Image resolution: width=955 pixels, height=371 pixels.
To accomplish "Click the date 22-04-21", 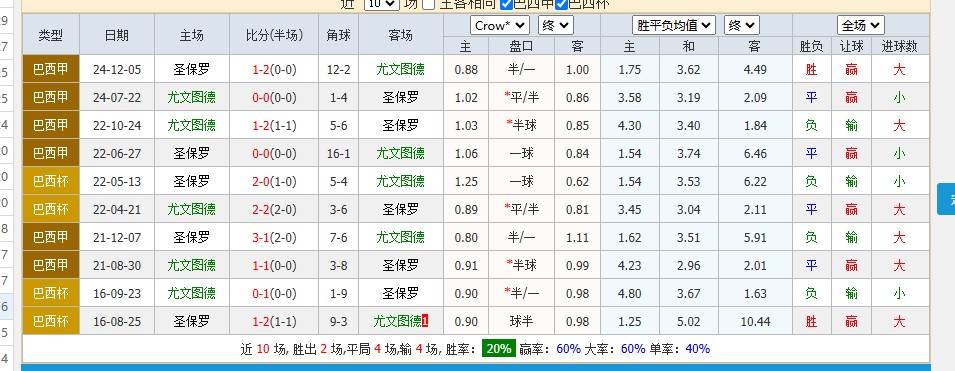I will (x=117, y=210).
